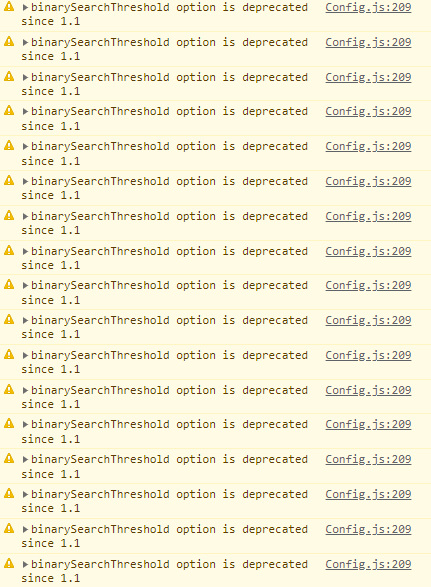Click the warning icon on the ninth message
Viewport: 431px width, 587px height.
pos(9,285)
